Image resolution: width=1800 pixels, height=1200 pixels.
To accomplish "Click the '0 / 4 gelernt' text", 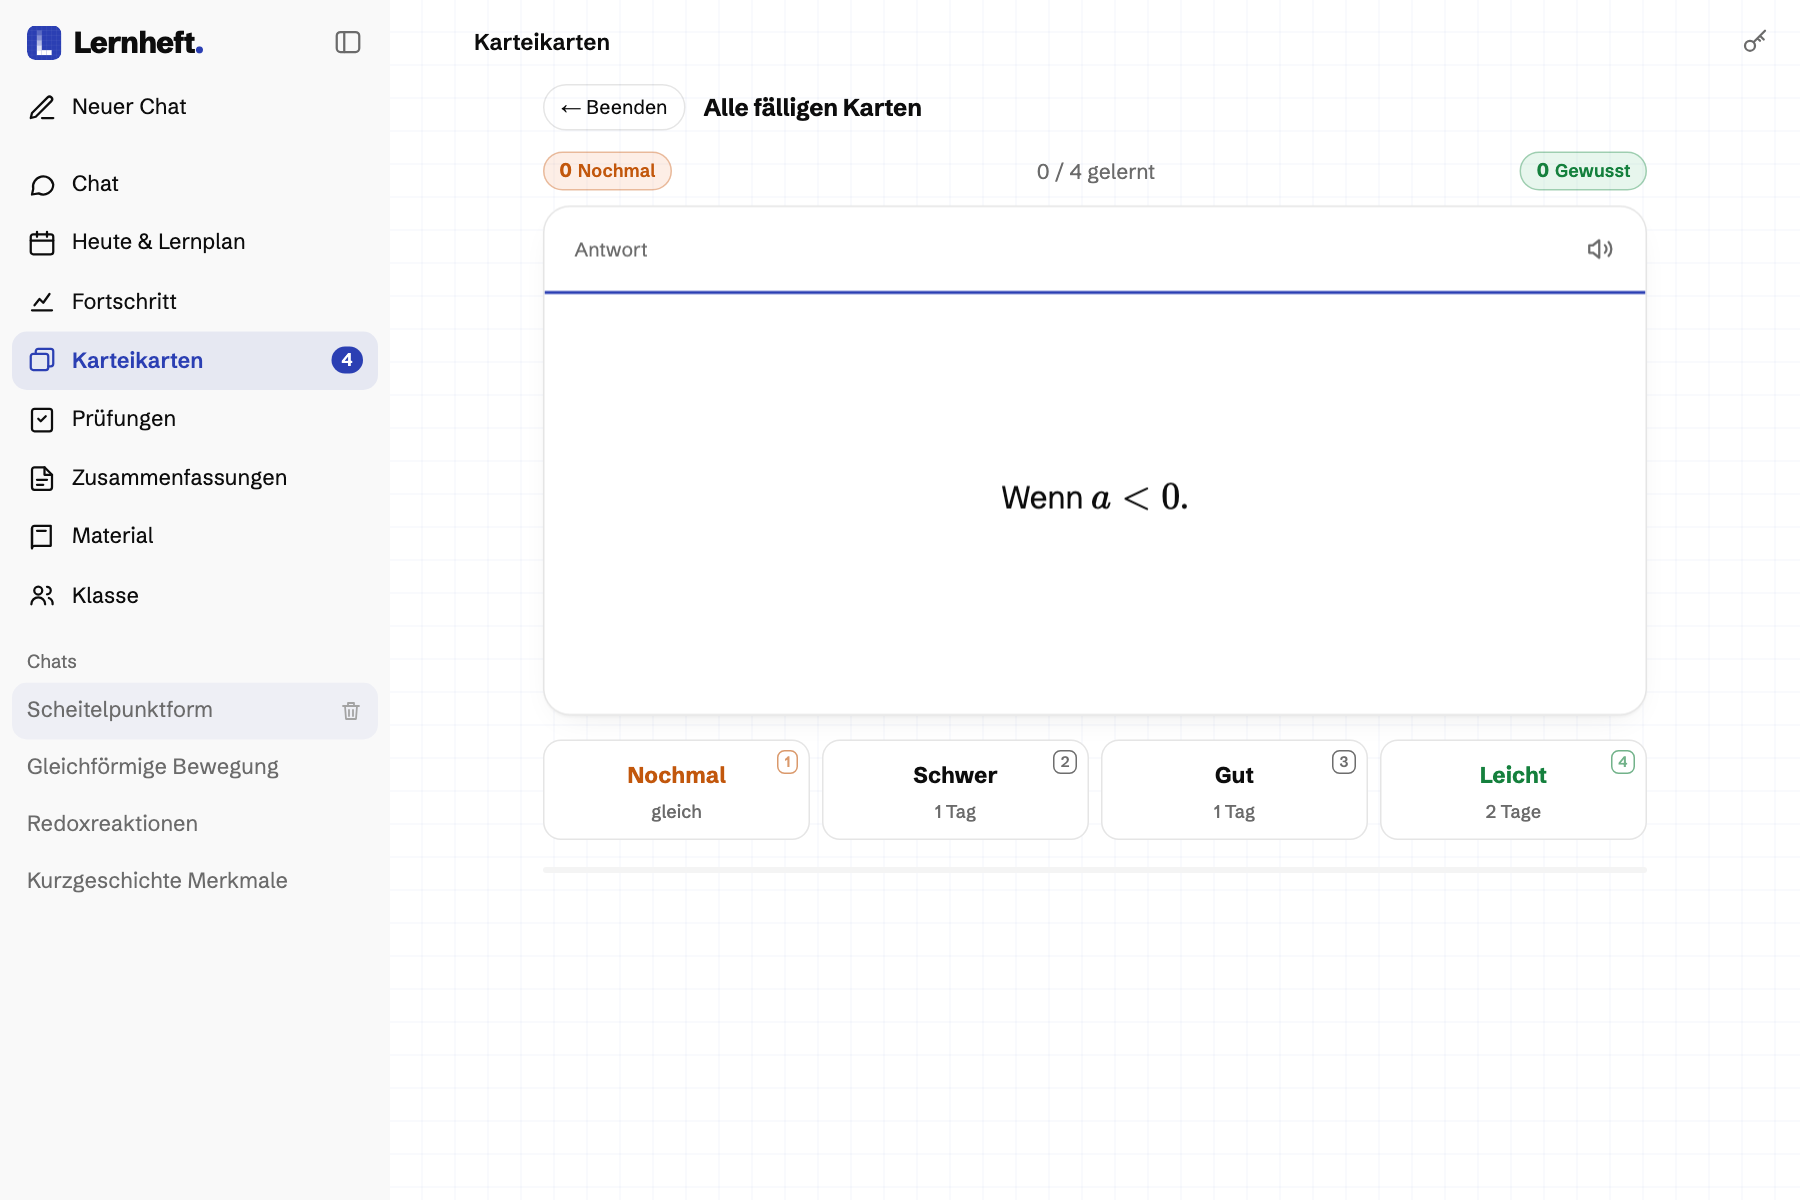I will [1095, 172].
